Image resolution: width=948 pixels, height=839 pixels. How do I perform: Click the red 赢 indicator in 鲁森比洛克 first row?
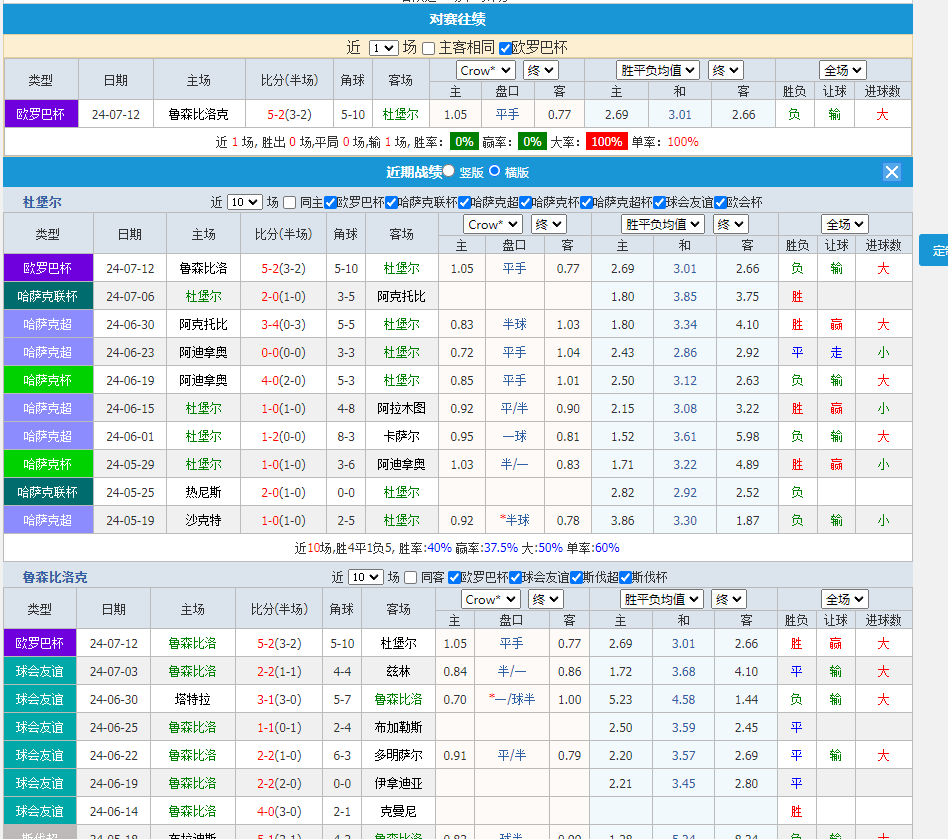[x=836, y=643]
